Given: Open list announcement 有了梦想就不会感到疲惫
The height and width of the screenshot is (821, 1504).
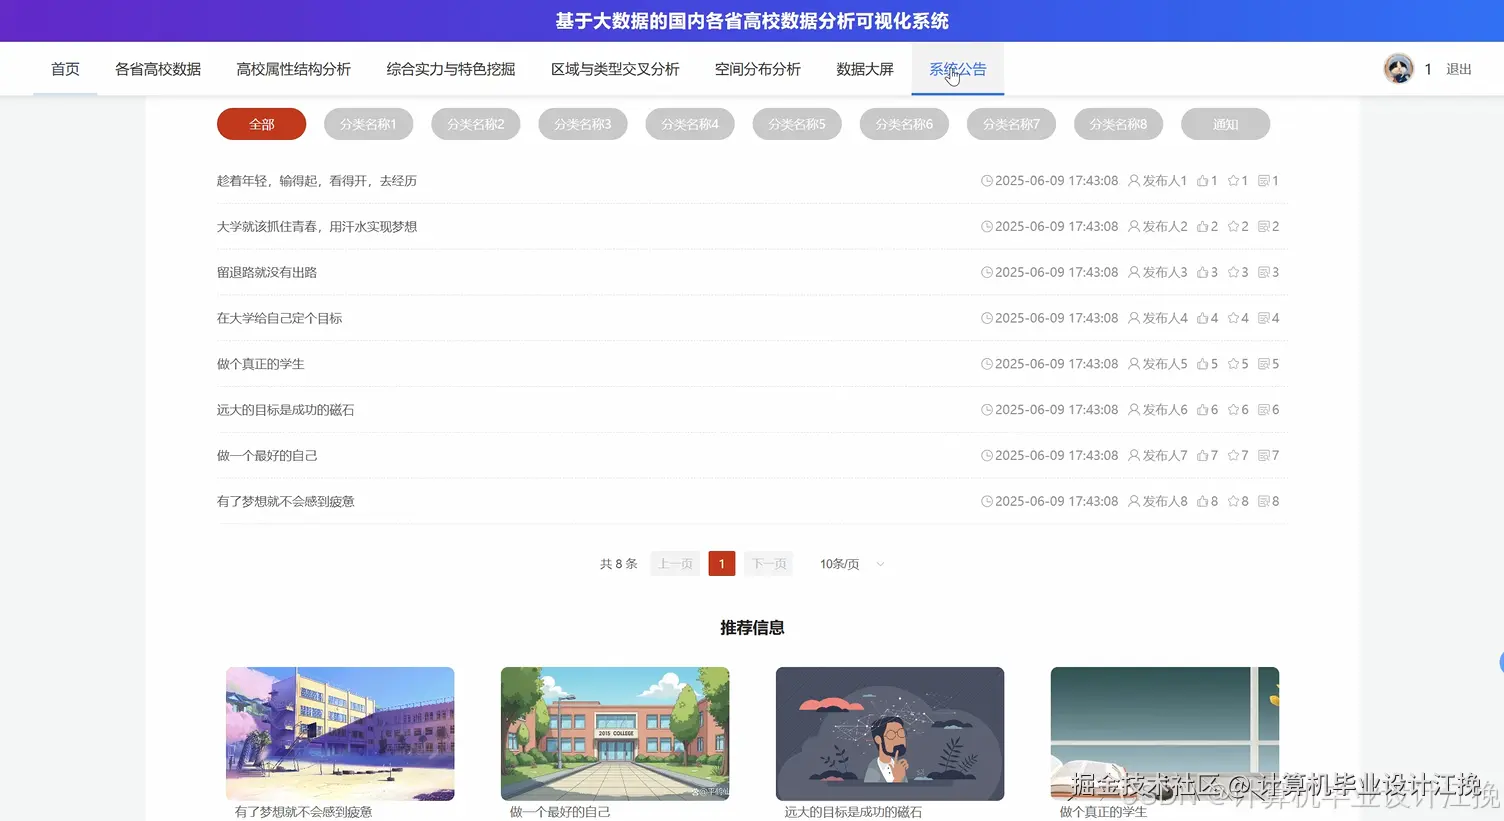Looking at the screenshot, I should tap(286, 501).
